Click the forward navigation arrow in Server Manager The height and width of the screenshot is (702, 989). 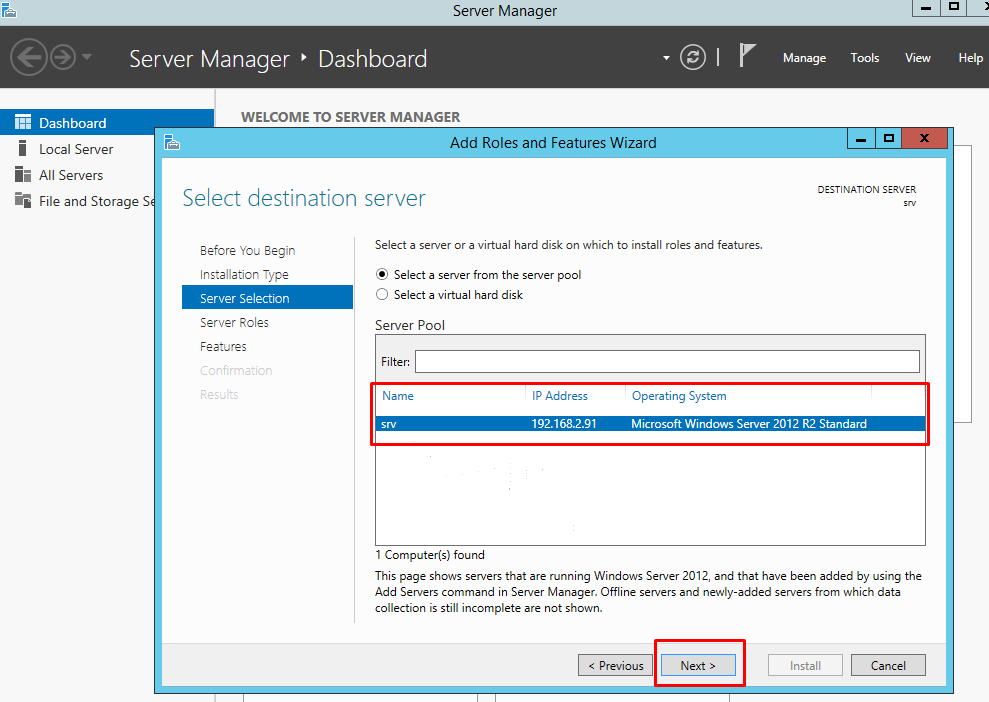coord(62,57)
